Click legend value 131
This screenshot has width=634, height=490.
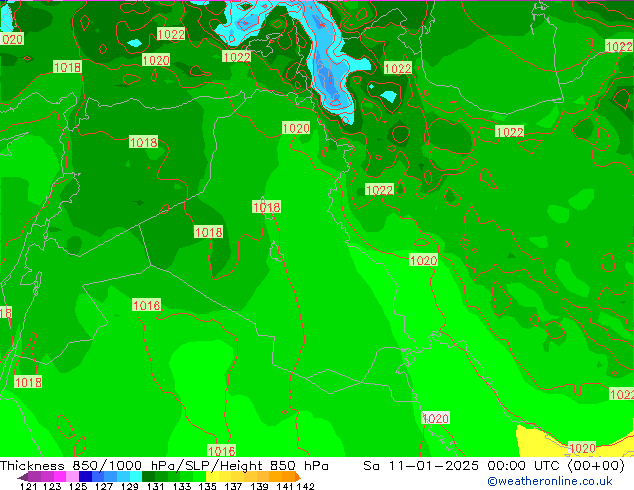[x=155, y=486]
